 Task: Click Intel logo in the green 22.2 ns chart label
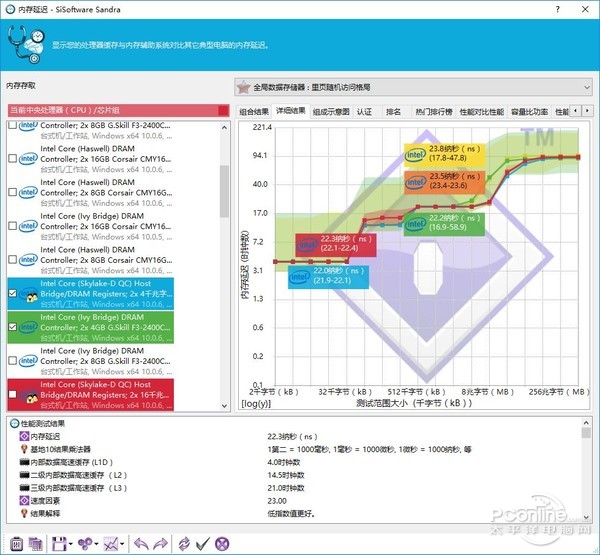pos(416,224)
